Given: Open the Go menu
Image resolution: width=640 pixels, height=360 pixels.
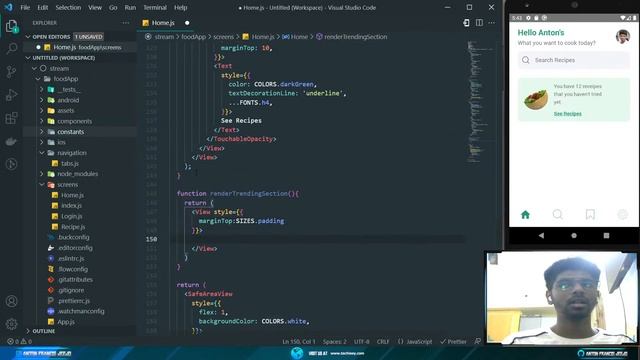Looking at the screenshot, I should pyautogui.click(x=113, y=7).
